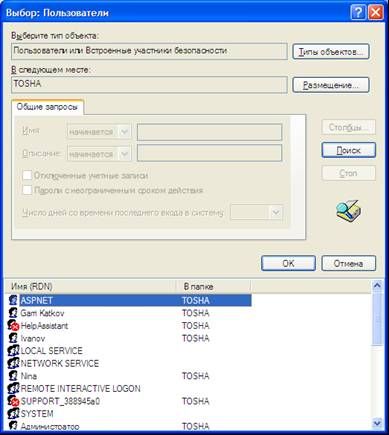Select the Ivanov row name
This screenshot has width=389, height=435.
point(33,338)
